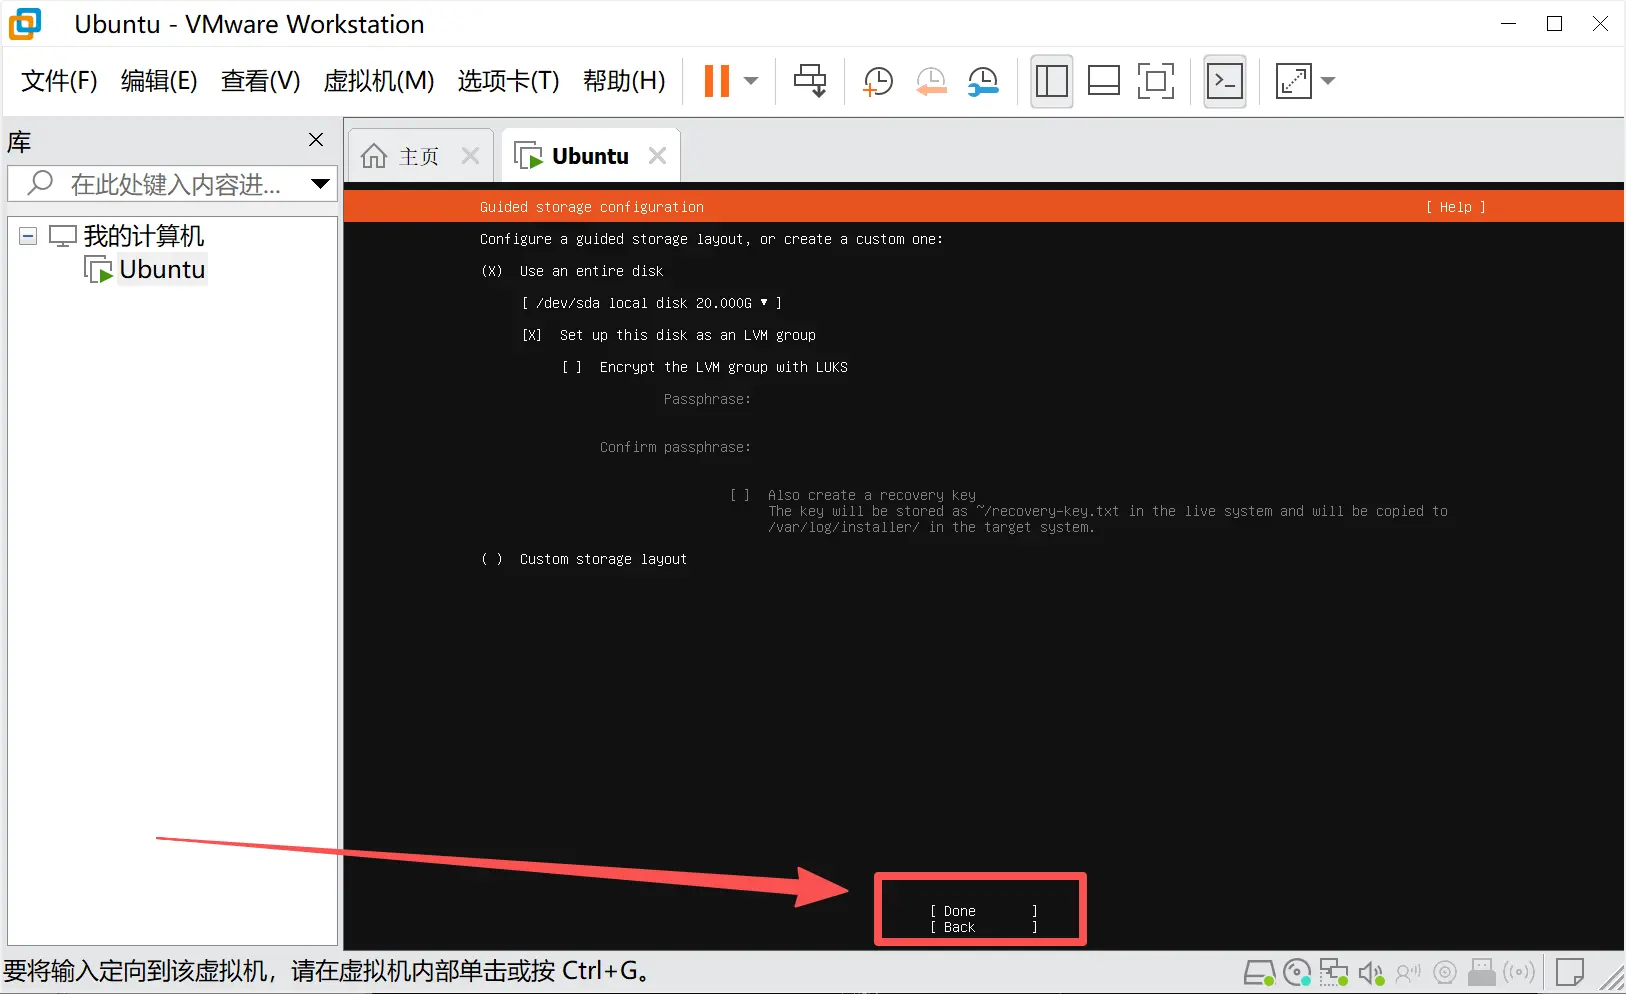Select the 'Custom storage layout' radio option

pos(491,559)
